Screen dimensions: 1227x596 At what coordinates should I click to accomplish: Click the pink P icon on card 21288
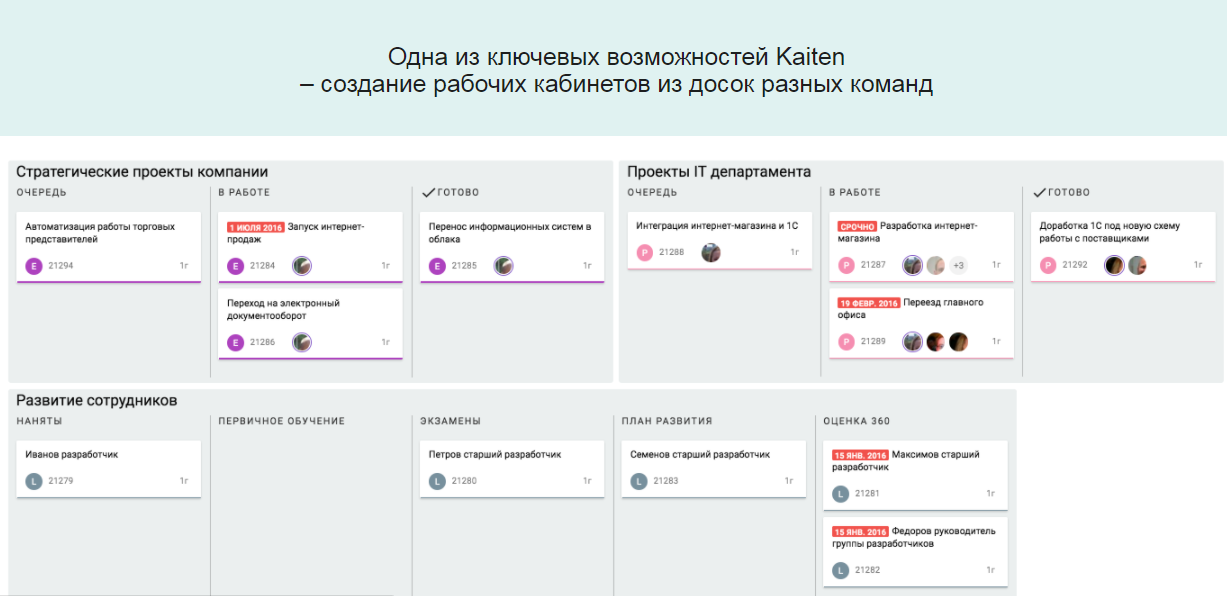pos(645,253)
